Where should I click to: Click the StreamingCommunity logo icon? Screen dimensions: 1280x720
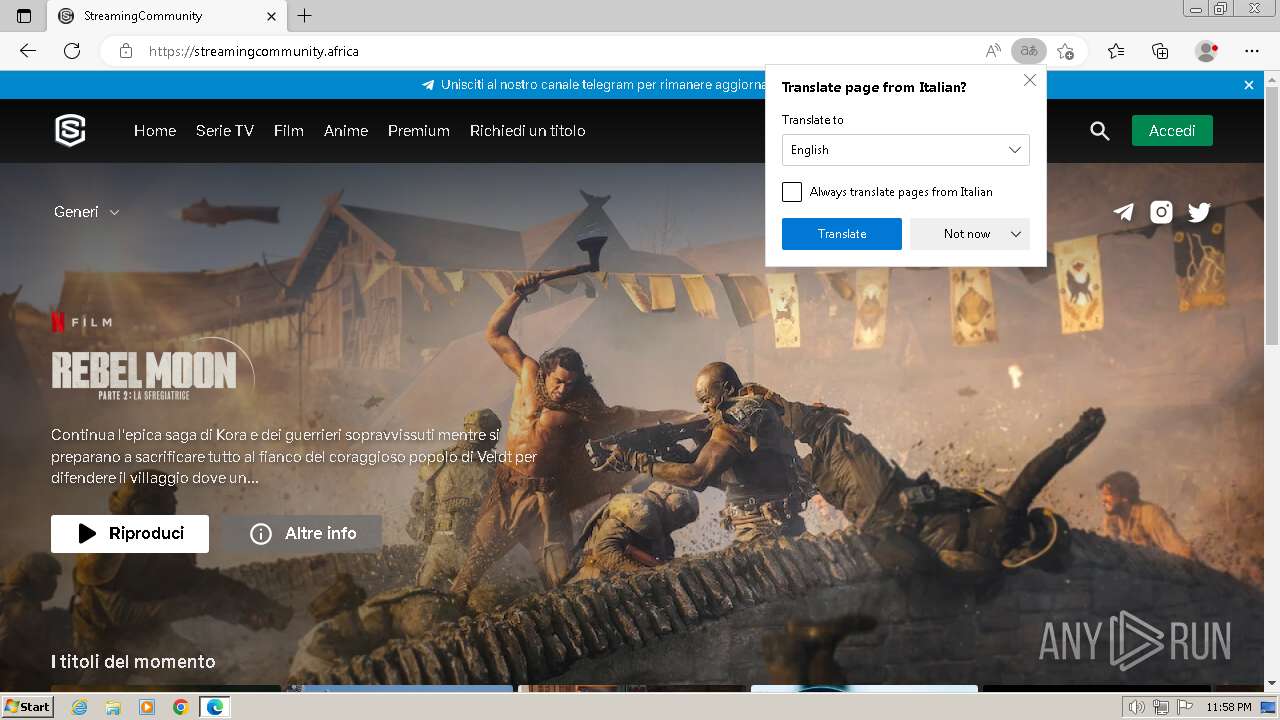[x=70, y=130]
